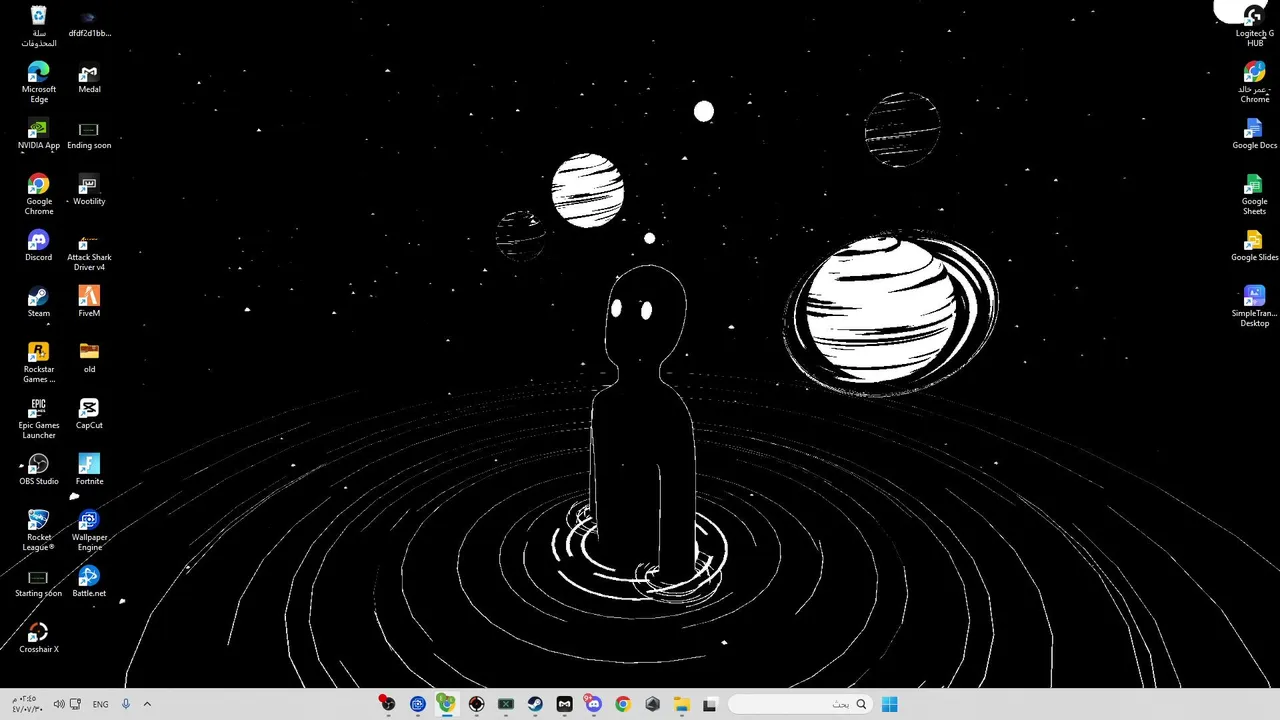The height and width of the screenshot is (720, 1280).
Task: Click the green X app in taskbar
Action: tap(505, 704)
